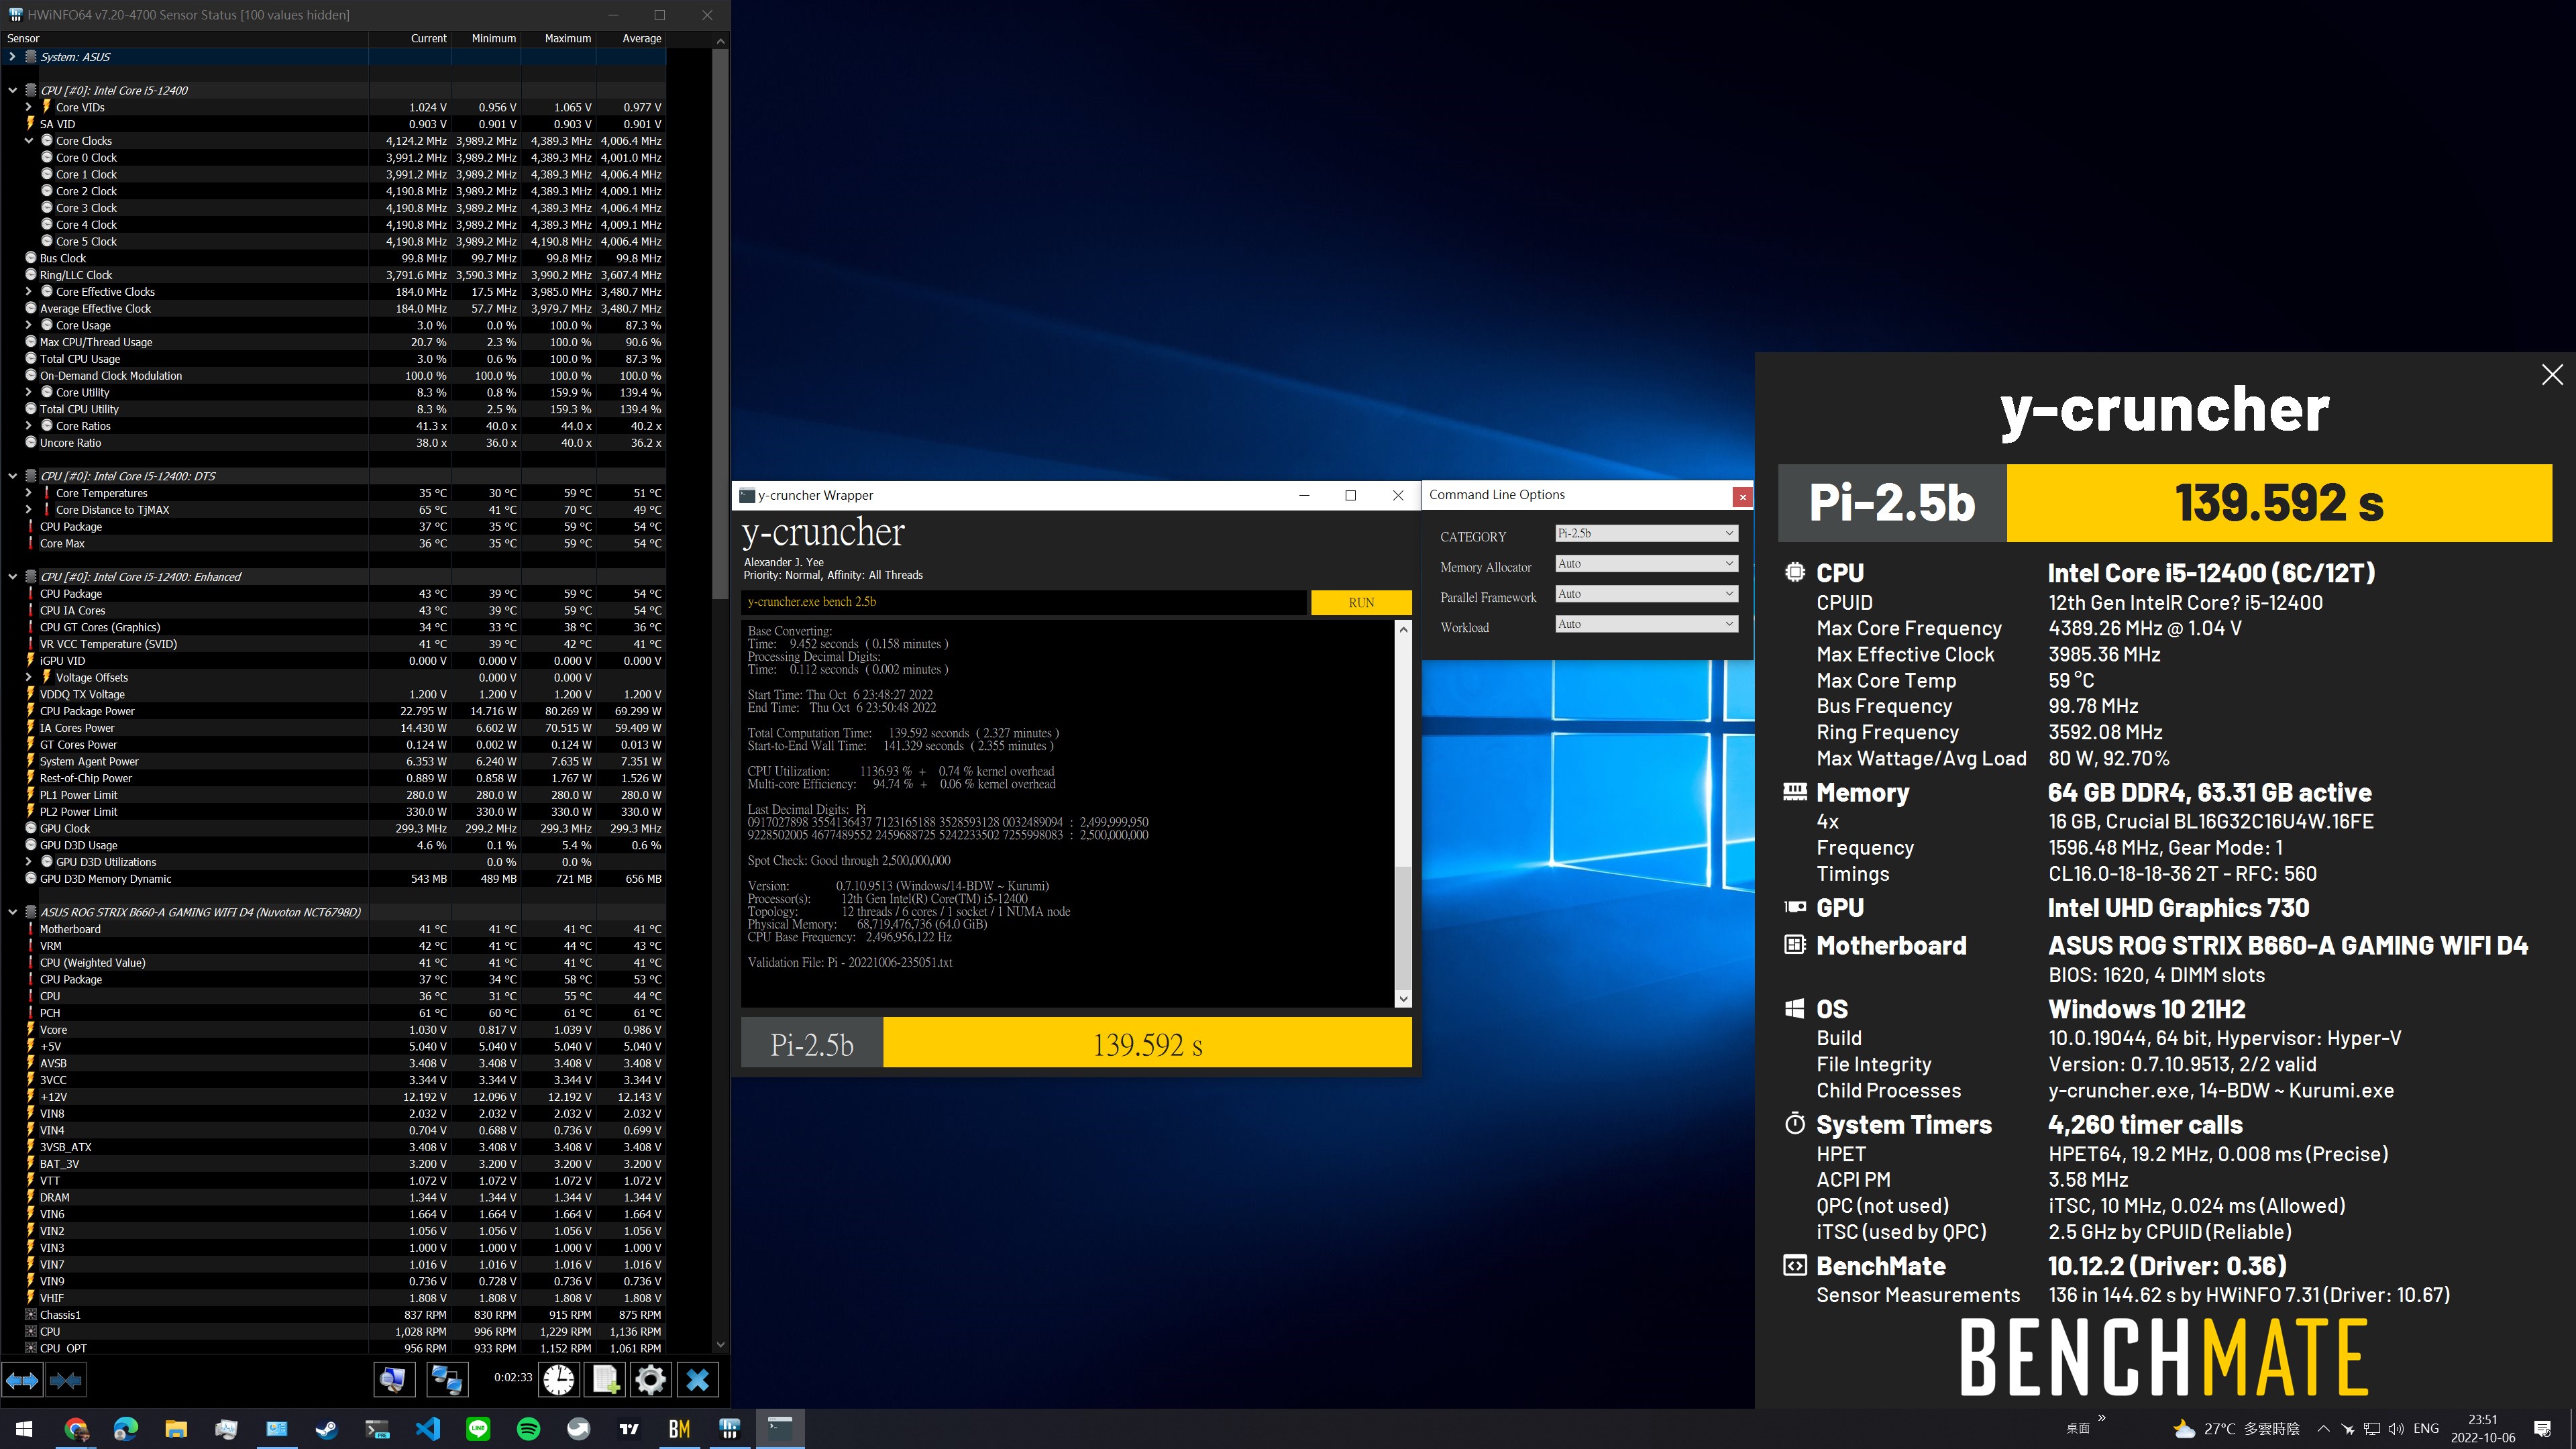Click HWiNFO expand columns double-arrow icon
Image resolution: width=2576 pixels, height=1449 pixels.
pyautogui.click(x=22, y=1380)
